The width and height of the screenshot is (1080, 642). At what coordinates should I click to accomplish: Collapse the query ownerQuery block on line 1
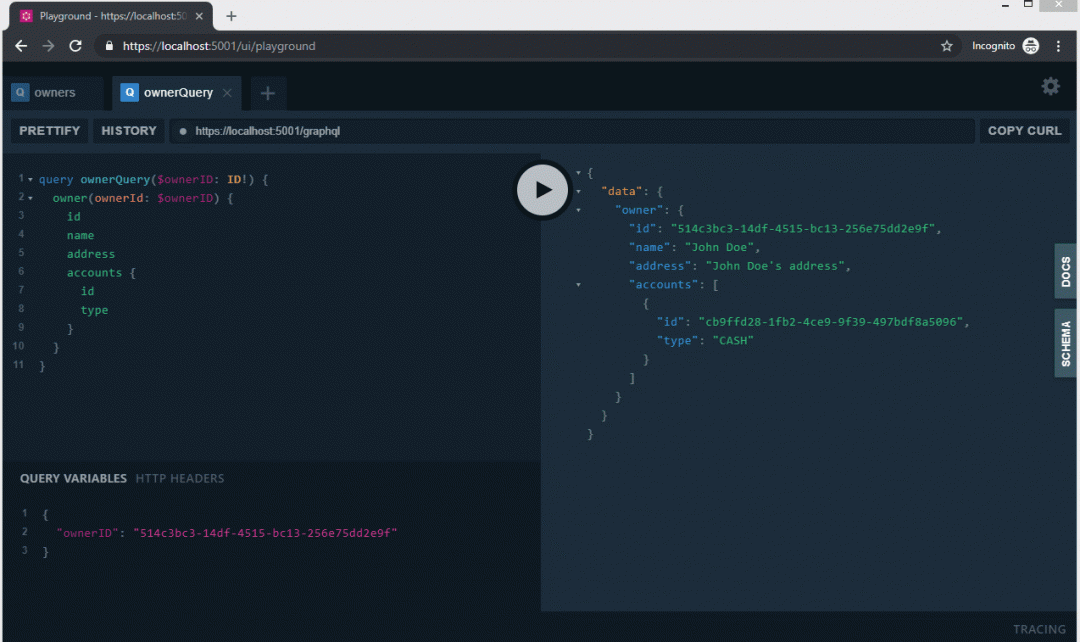click(x=30, y=180)
